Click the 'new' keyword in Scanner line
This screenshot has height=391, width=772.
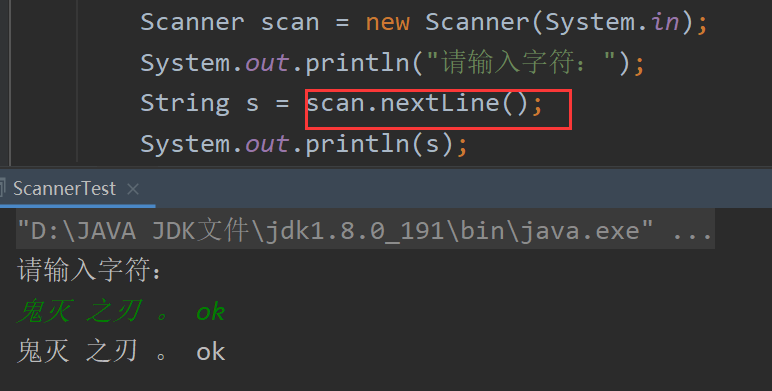tap(387, 23)
